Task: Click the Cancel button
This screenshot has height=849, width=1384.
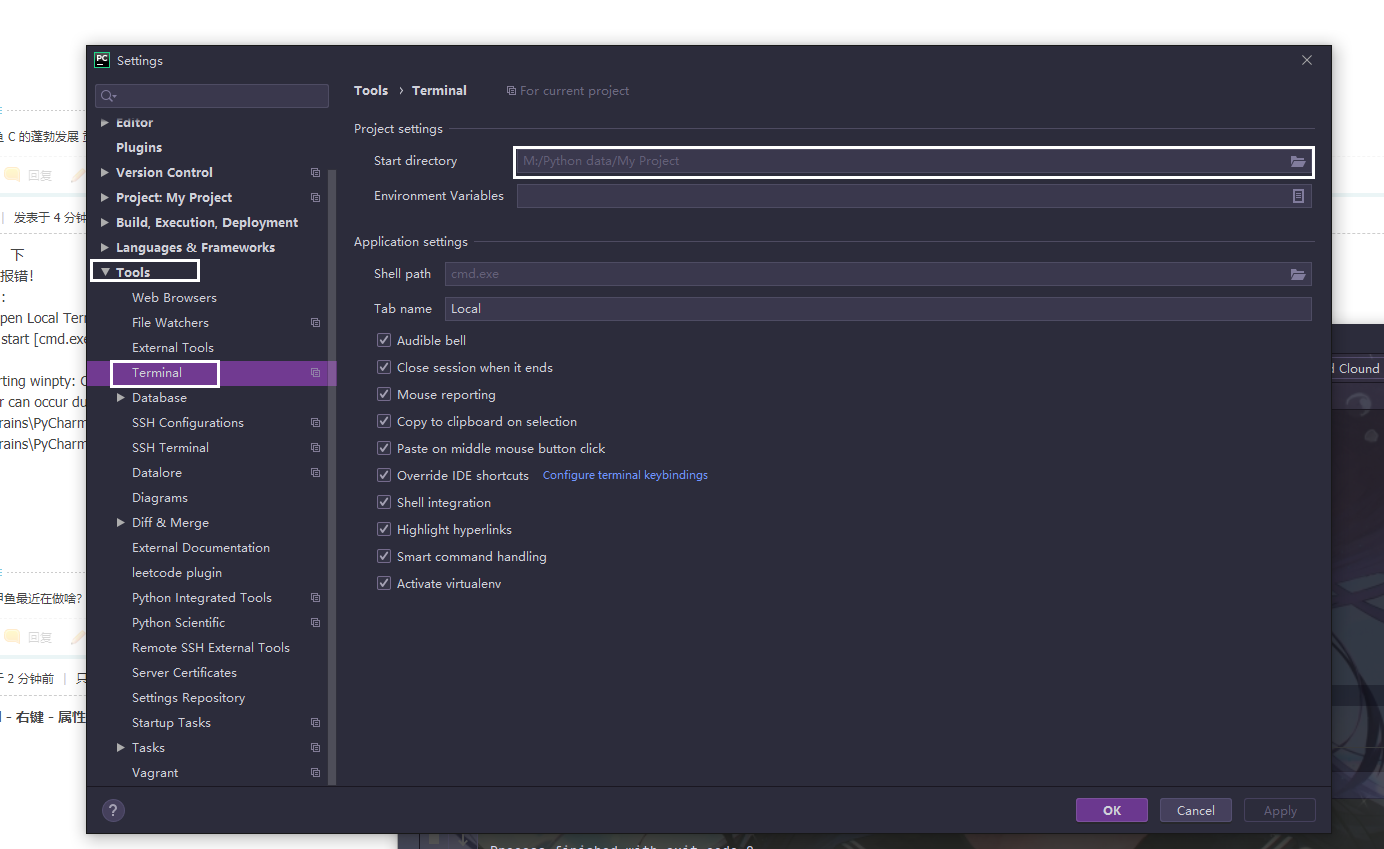Action: [1196, 811]
